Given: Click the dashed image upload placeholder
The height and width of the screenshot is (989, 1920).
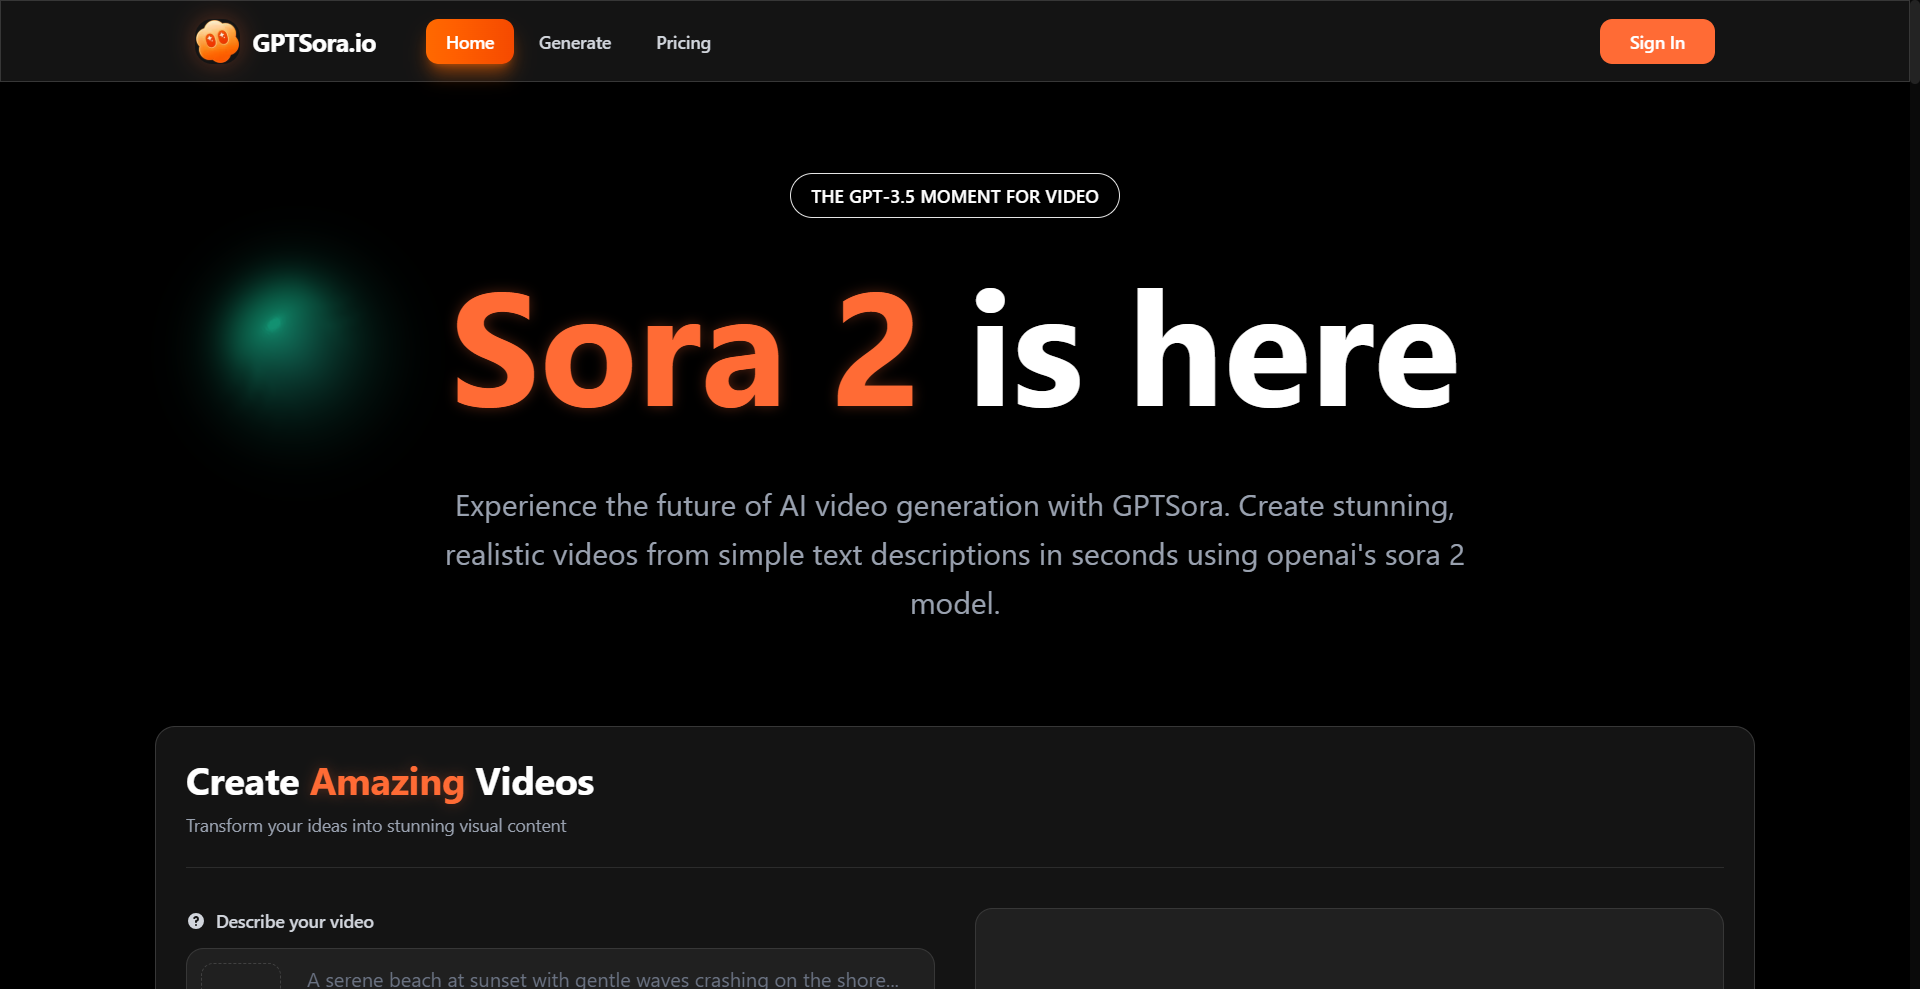Looking at the screenshot, I should pyautogui.click(x=240, y=975).
